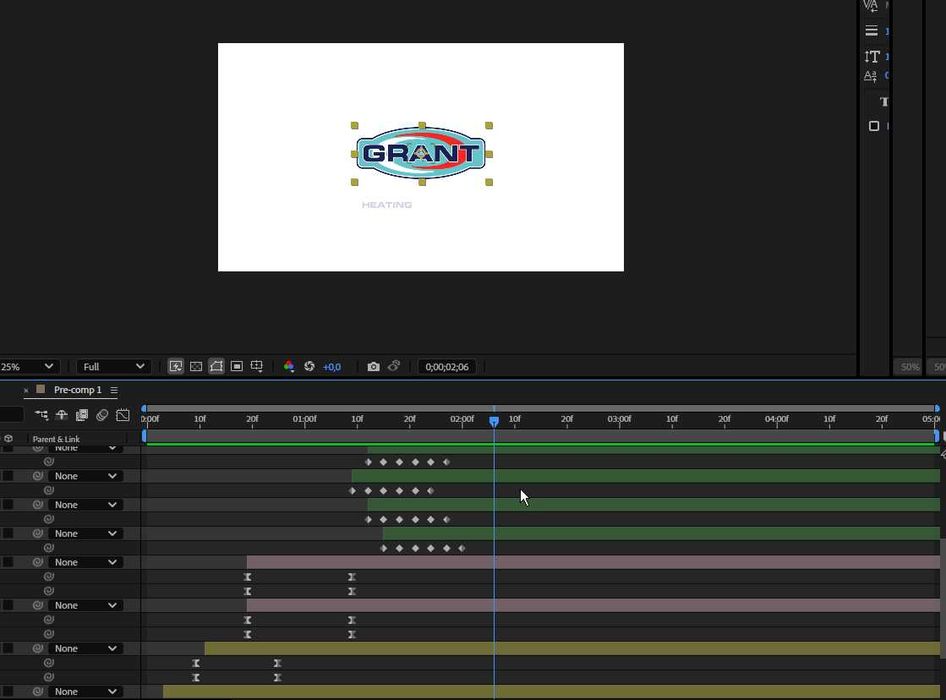The width and height of the screenshot is (946, 700).
Task: Enable Frame Blending in the timeline
Action: [81, 415]
